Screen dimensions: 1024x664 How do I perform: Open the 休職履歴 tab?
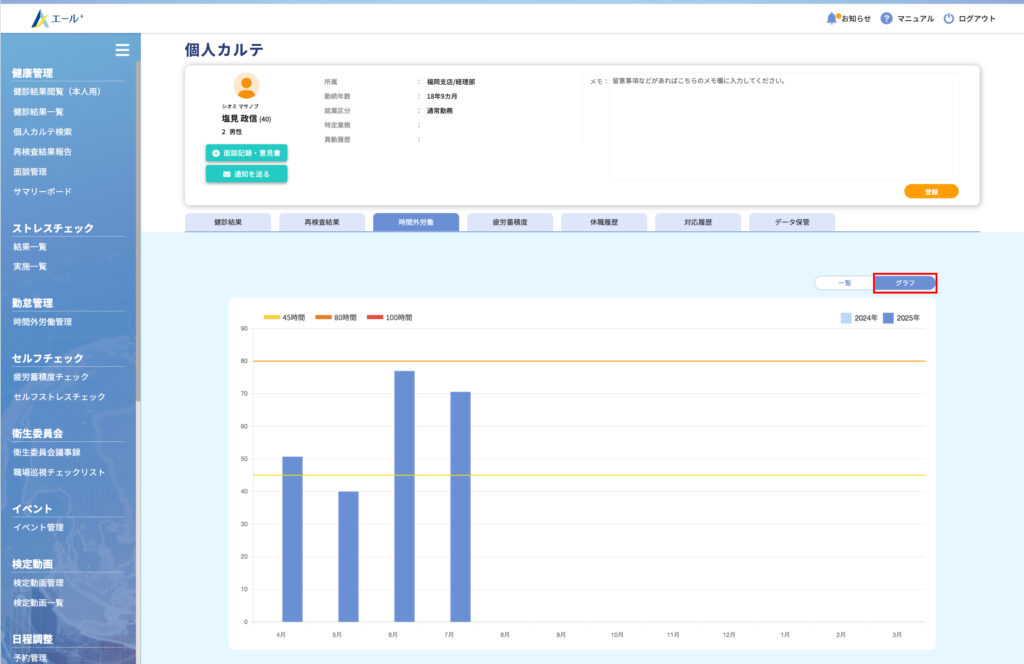point(604,222)
